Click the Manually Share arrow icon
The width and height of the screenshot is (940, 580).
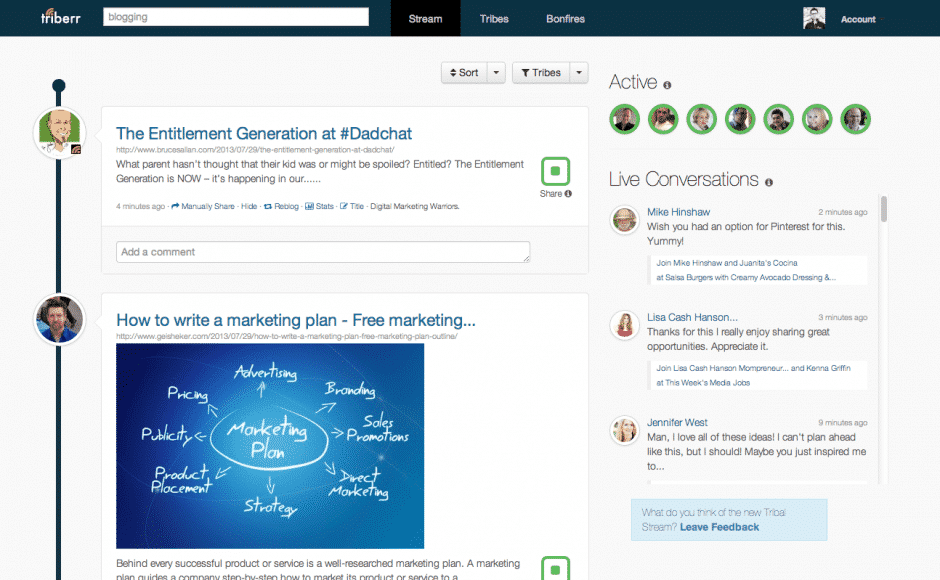pos(174,206)
